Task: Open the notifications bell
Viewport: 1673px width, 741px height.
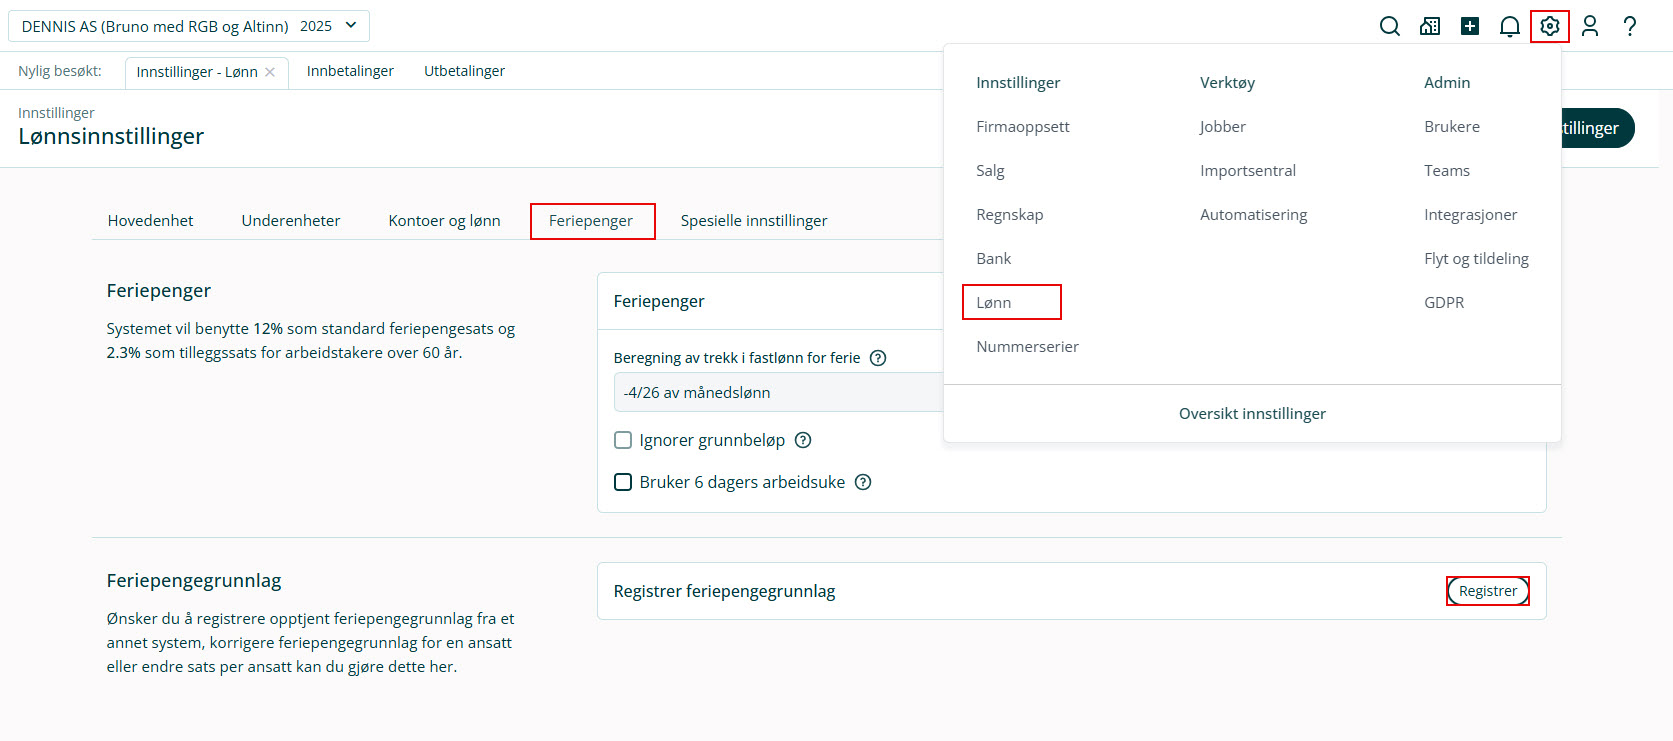Action: click(1510, 26)
